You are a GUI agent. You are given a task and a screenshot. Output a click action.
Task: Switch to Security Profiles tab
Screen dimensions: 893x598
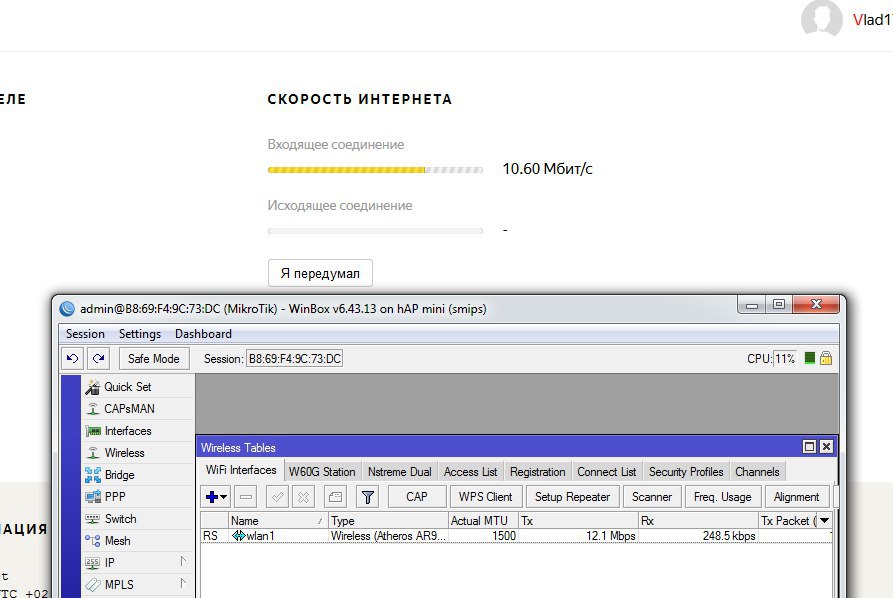click(686, 472)
